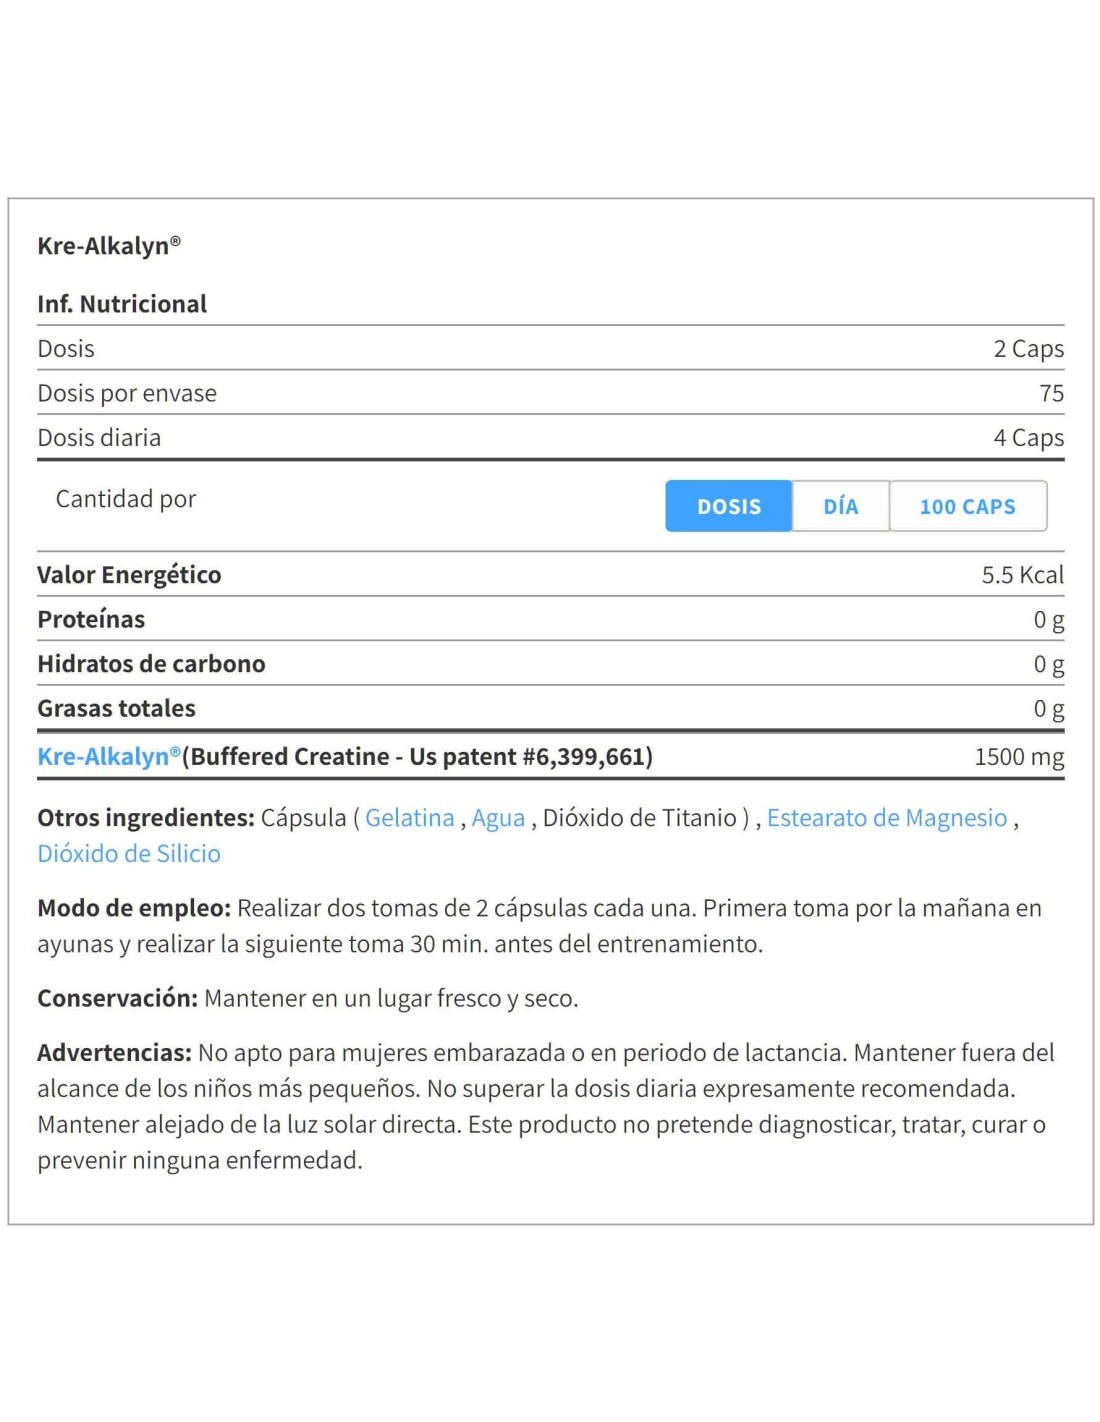Screen dimensions: 1100x1422
Task: Open the Gelatina ingredient link
Action: tap(409, 818)
